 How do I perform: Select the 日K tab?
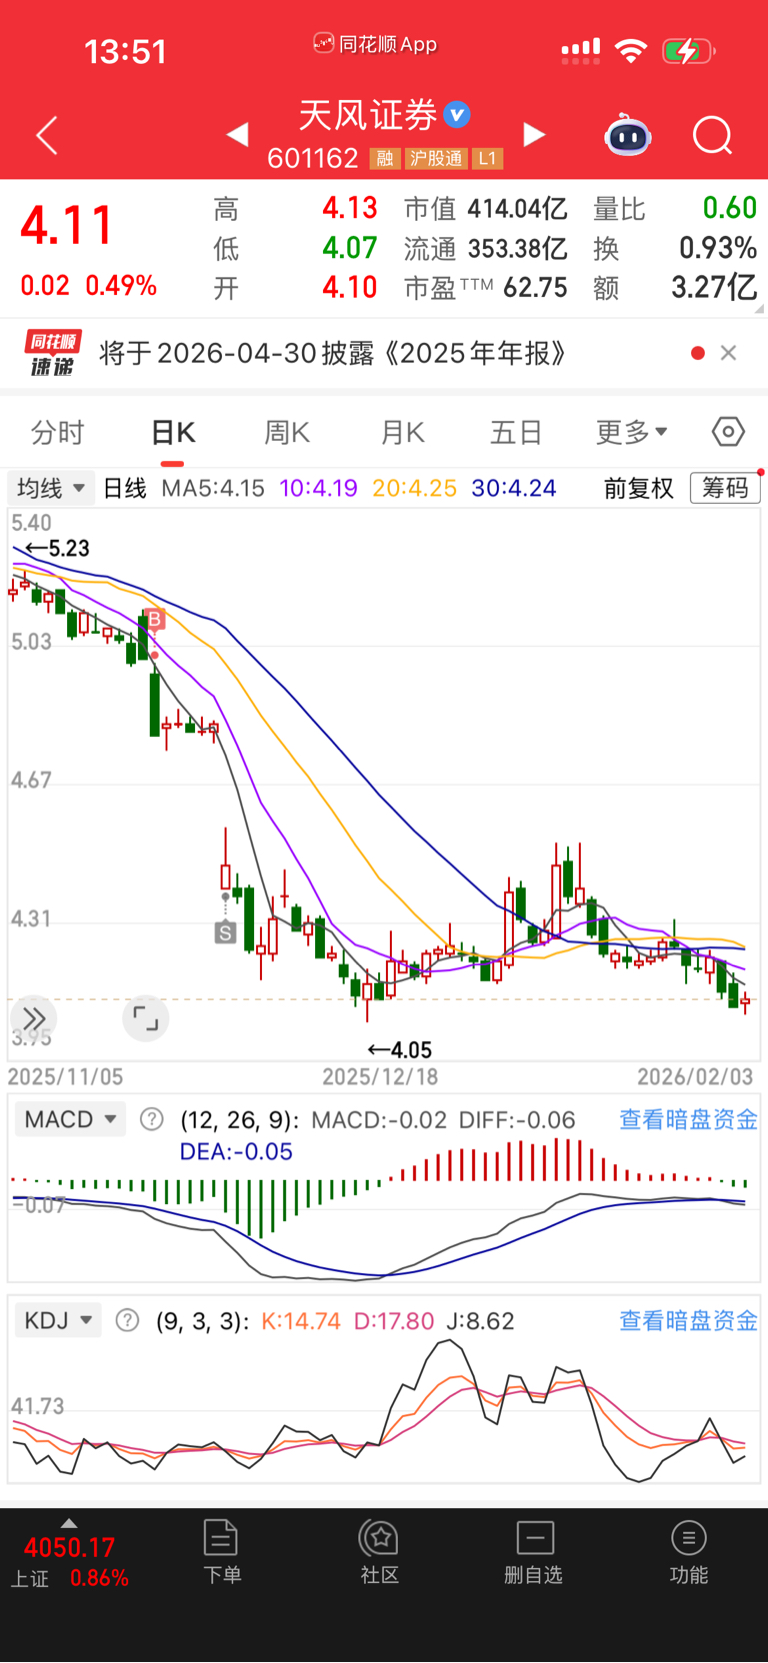coord(173,432)
